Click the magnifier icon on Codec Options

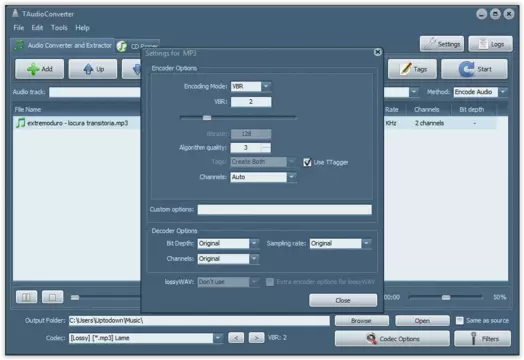(371, 339)
